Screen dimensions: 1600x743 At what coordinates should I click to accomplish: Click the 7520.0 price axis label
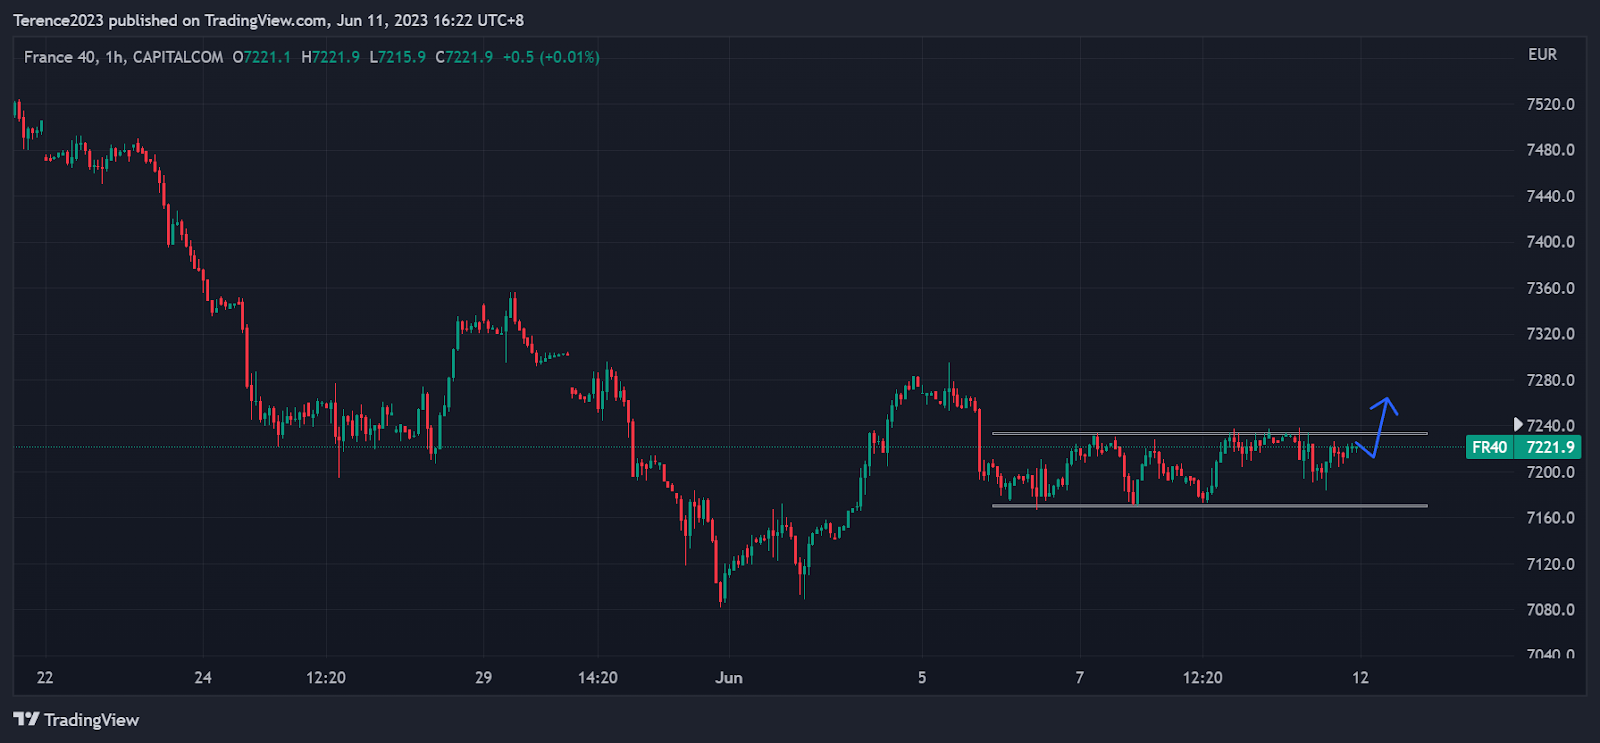[x=1550, y=104]
